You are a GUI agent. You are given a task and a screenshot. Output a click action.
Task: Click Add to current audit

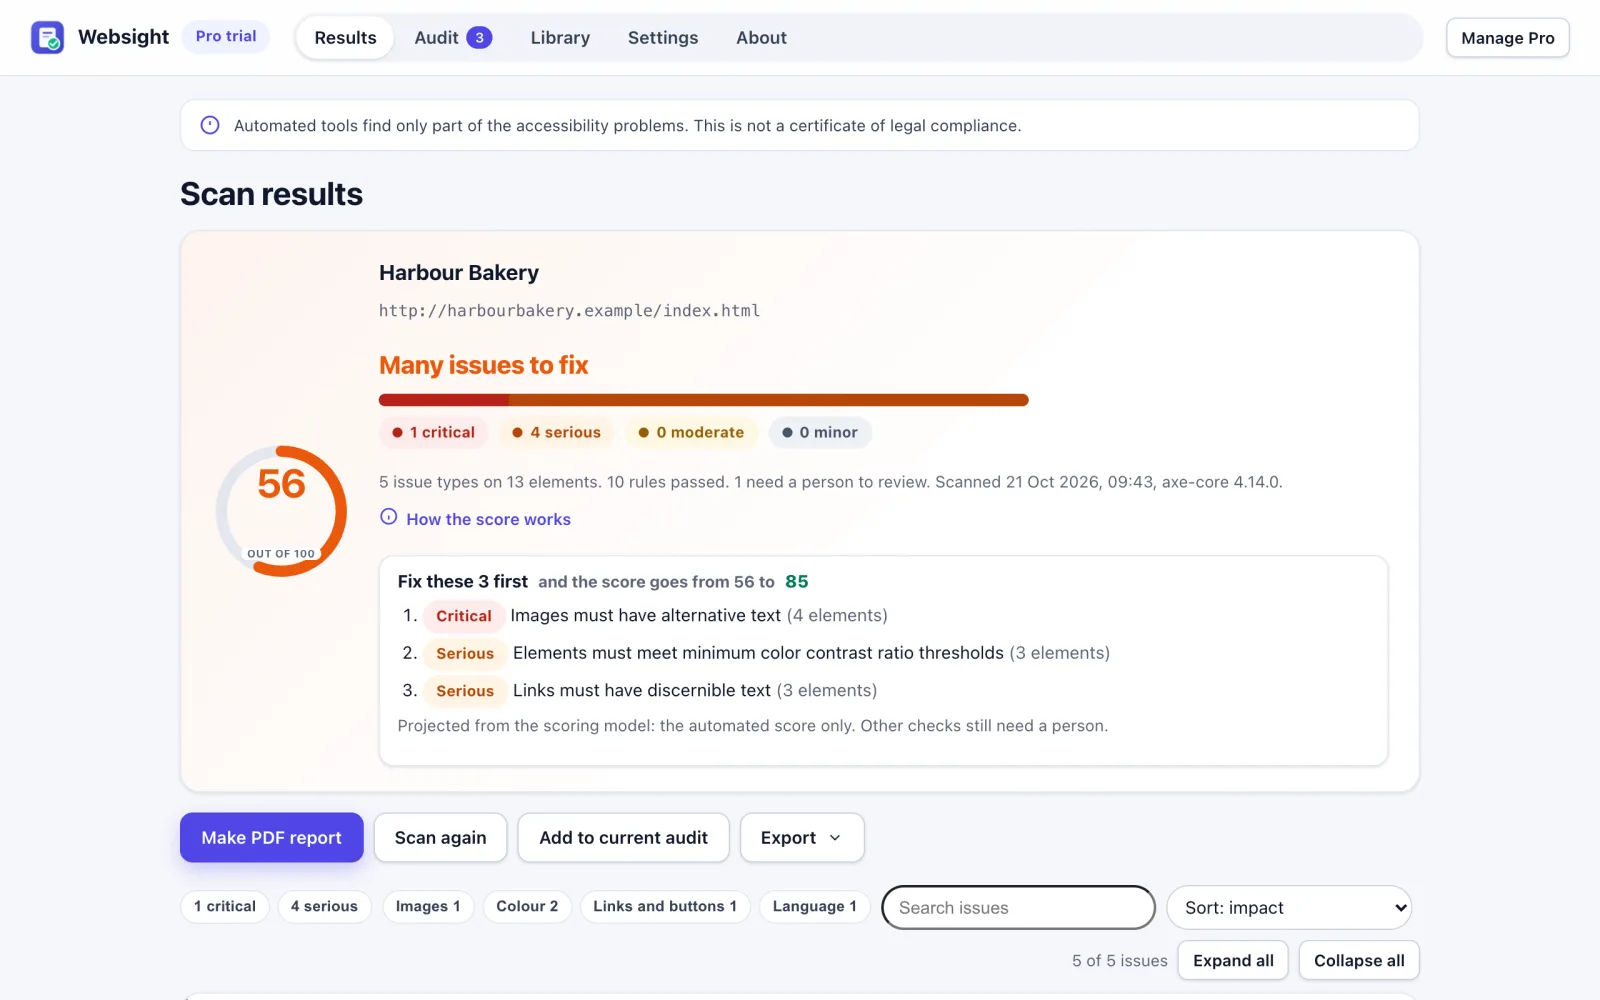[623, 837]
